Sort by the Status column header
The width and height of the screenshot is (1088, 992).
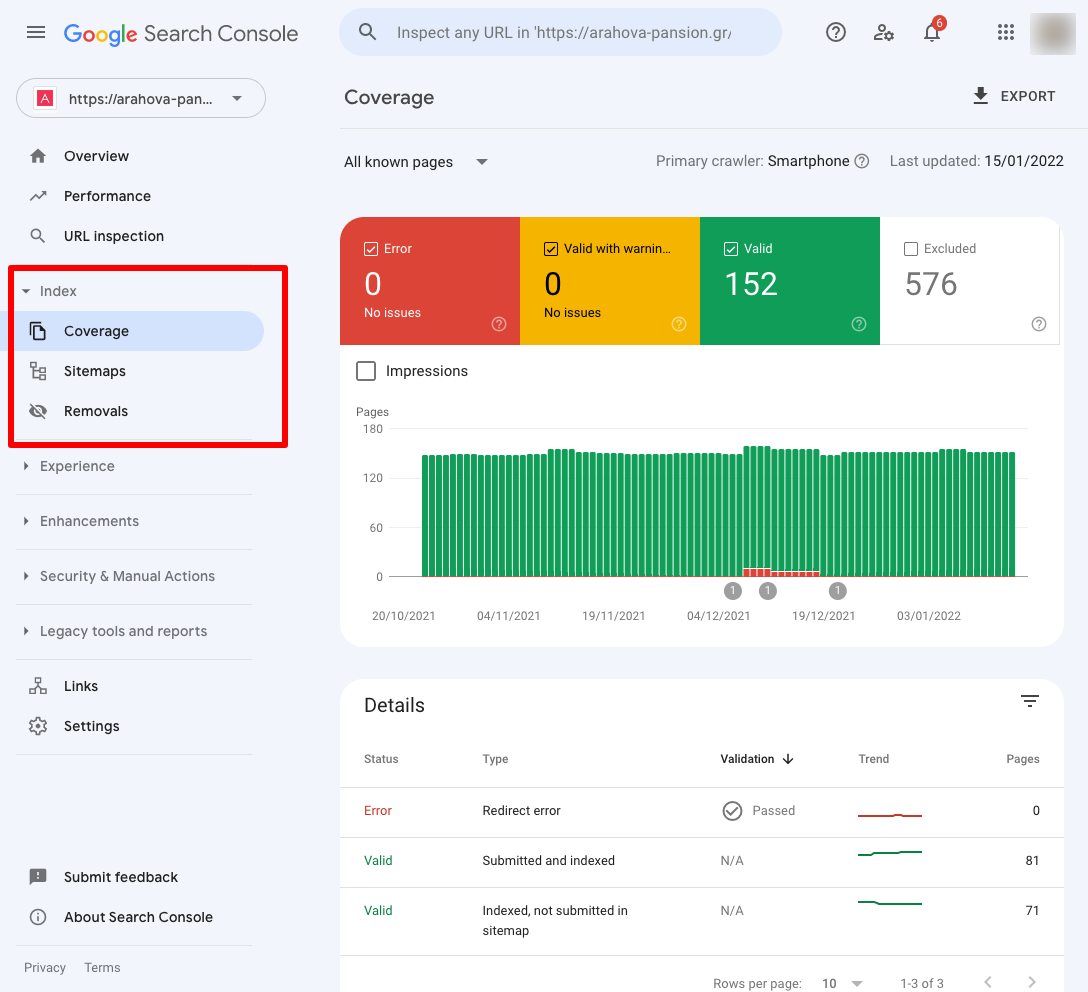click(x=381, y=759)
